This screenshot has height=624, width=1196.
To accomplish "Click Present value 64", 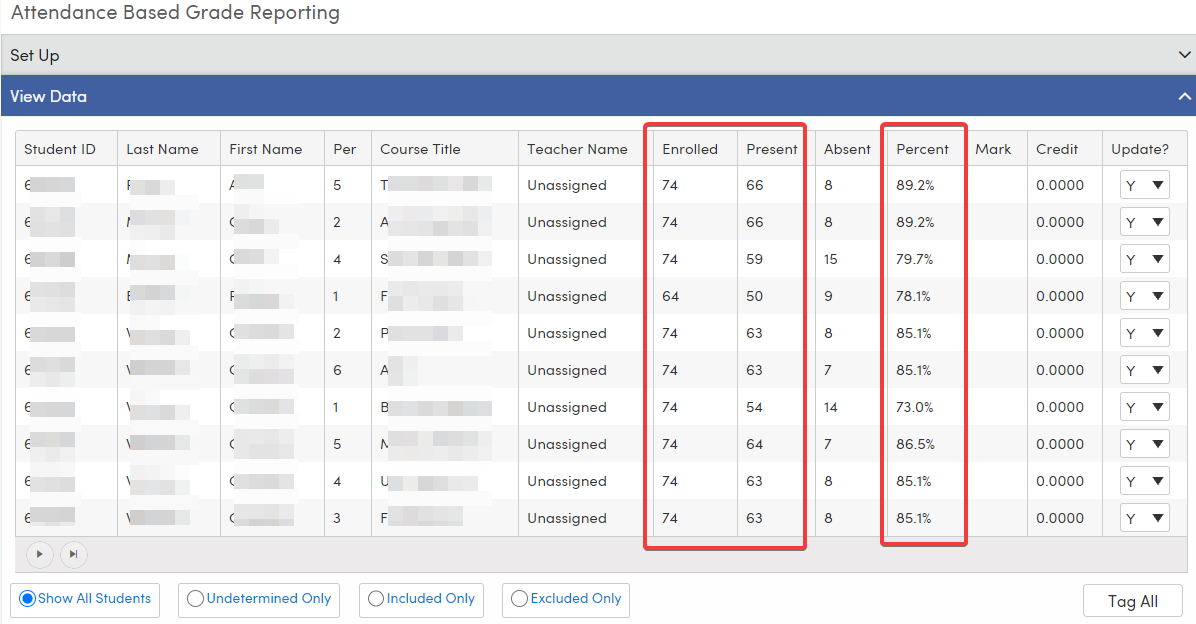I will pos(754,444).
